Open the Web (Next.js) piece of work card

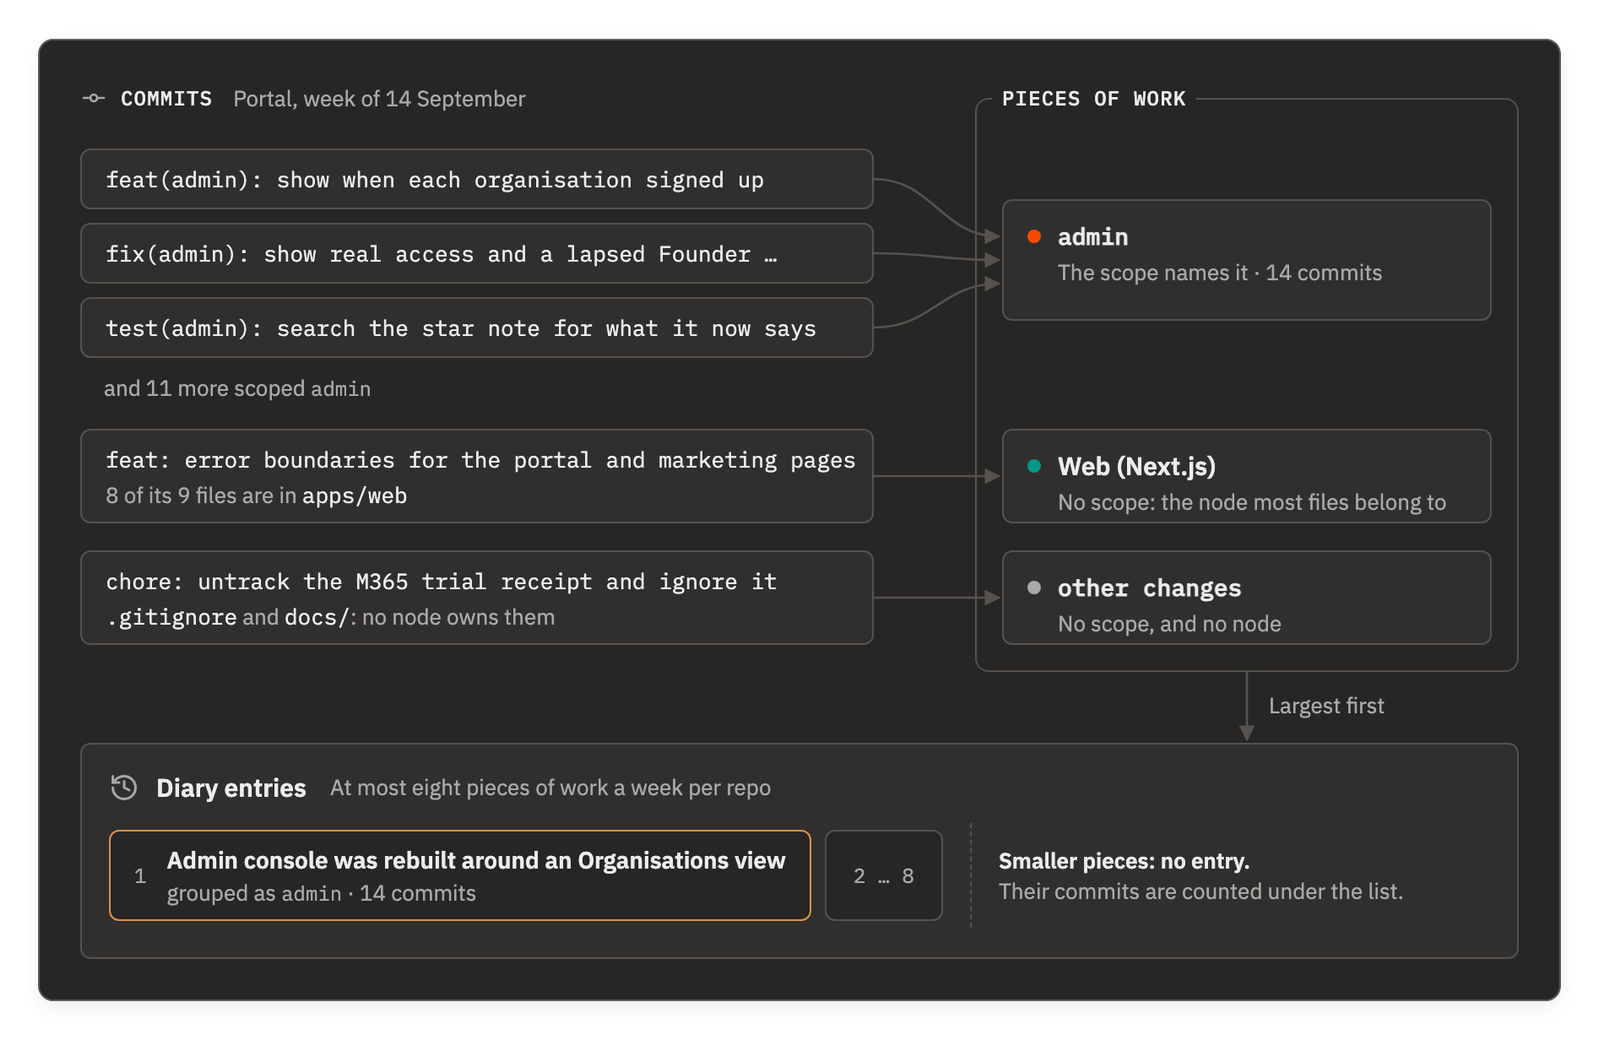click(x=1246, y=476)
